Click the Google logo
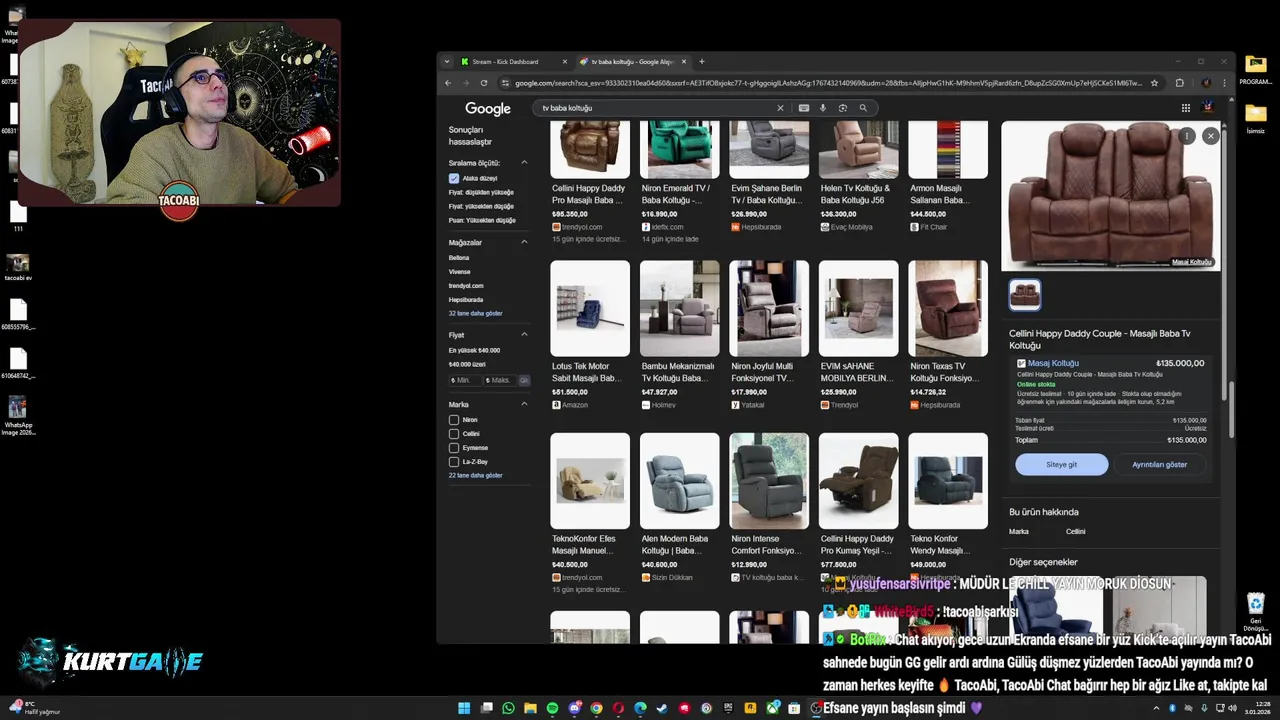1280x720 pixels. pos(488,108)
